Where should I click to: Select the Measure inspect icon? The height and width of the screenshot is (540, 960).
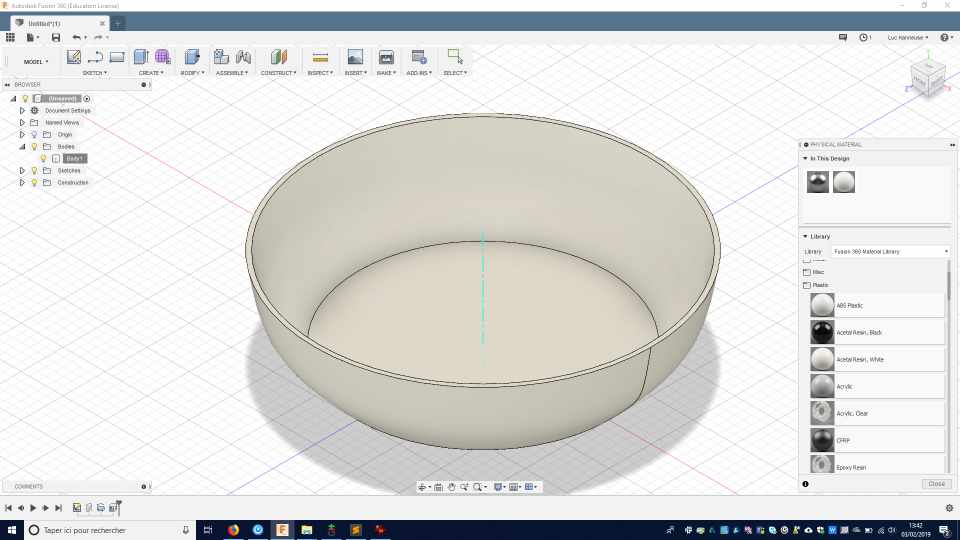point(320,57)
